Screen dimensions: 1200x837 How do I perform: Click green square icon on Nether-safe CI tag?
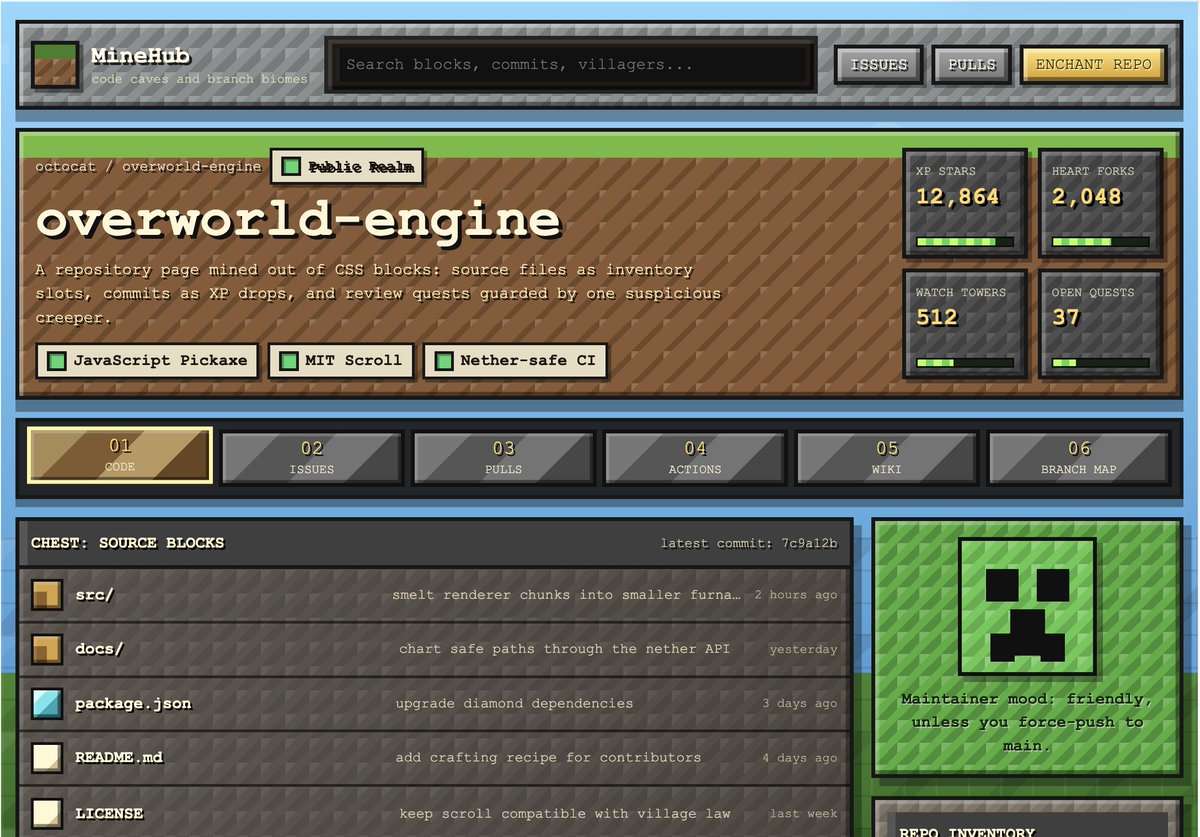coord(443,360)
